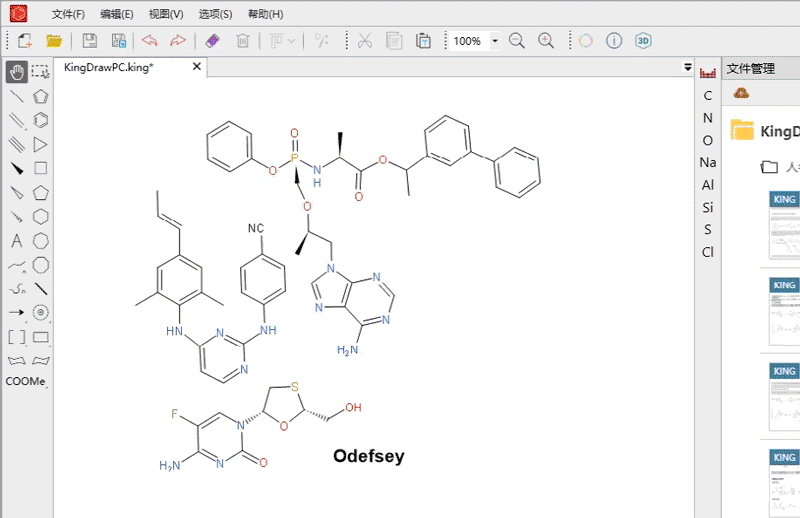800x518 pixels.
Task: Insert the COOMe group template
Action: coord(26,381)
